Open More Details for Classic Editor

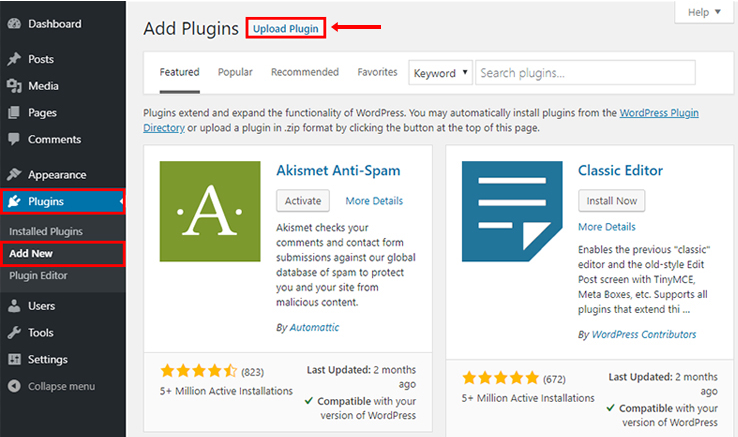pyautogui.click(x=607, y=227)
